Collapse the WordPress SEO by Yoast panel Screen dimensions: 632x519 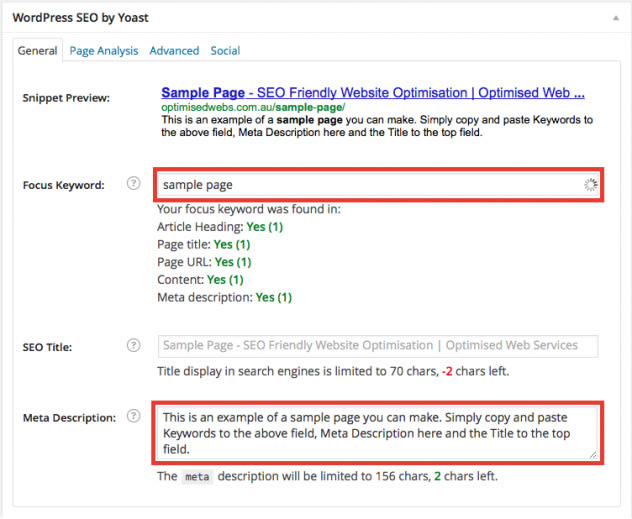pos(612,17)
